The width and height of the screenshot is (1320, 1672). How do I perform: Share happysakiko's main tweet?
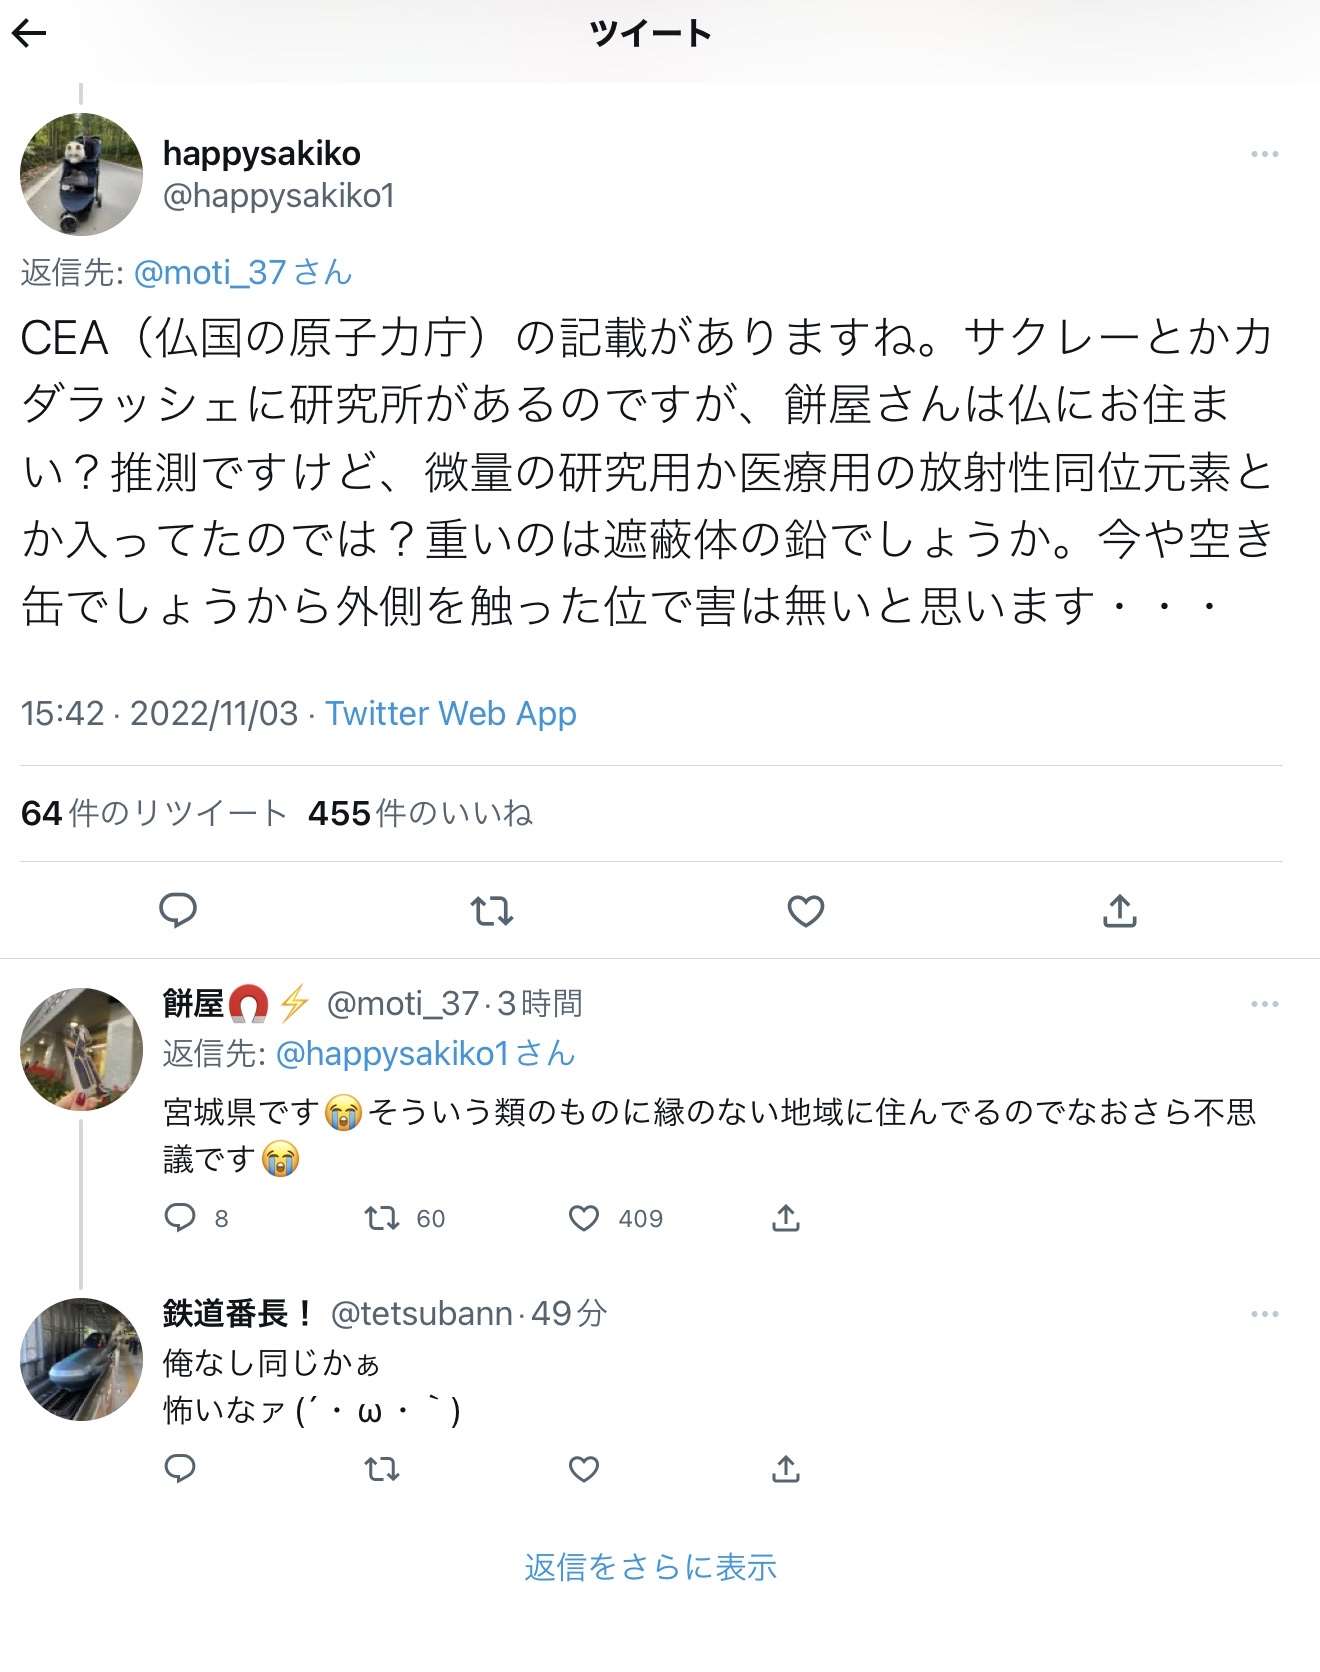tap(1119, 911)
